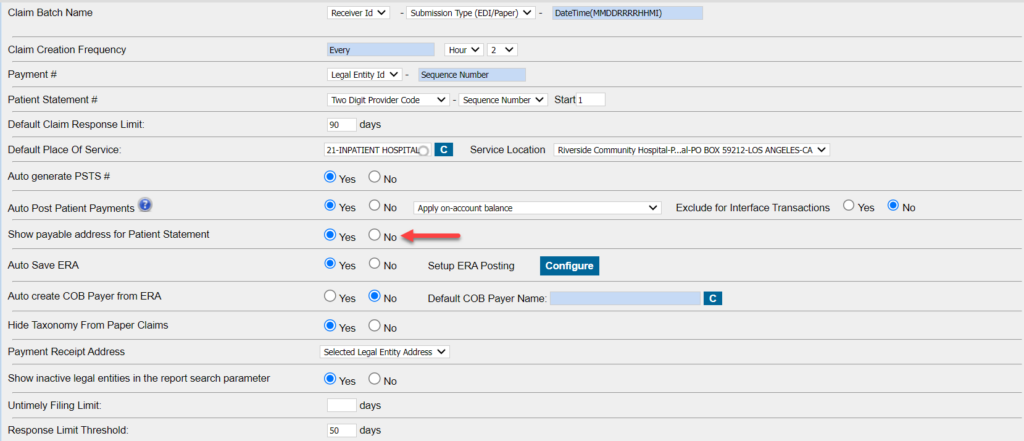Click the Configure button for ERA Posting
The width and height of the screenshot is (1024, 441).
[569, 266]
